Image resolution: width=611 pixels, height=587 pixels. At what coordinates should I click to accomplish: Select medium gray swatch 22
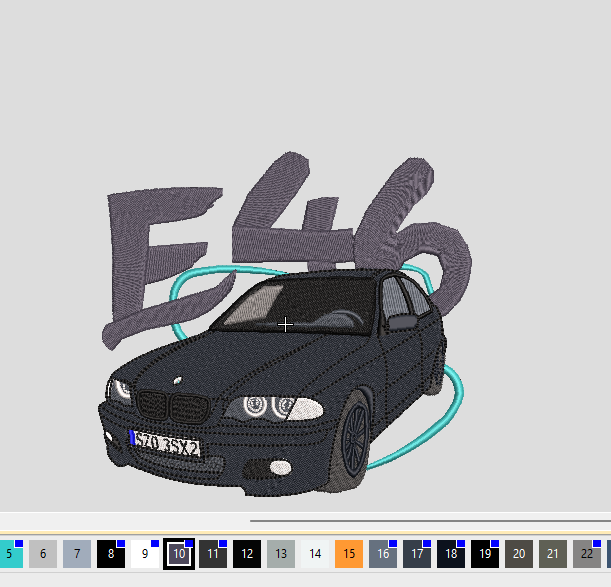587,553
